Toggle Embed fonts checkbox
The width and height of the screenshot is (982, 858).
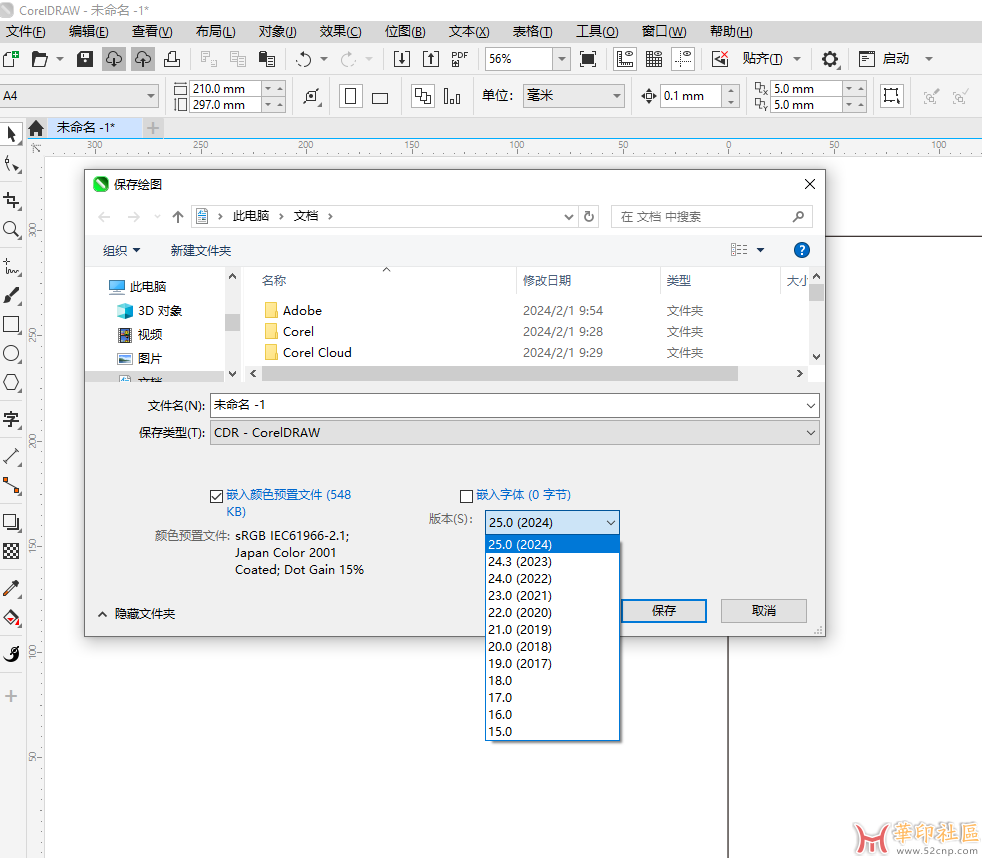coord(466,497)
